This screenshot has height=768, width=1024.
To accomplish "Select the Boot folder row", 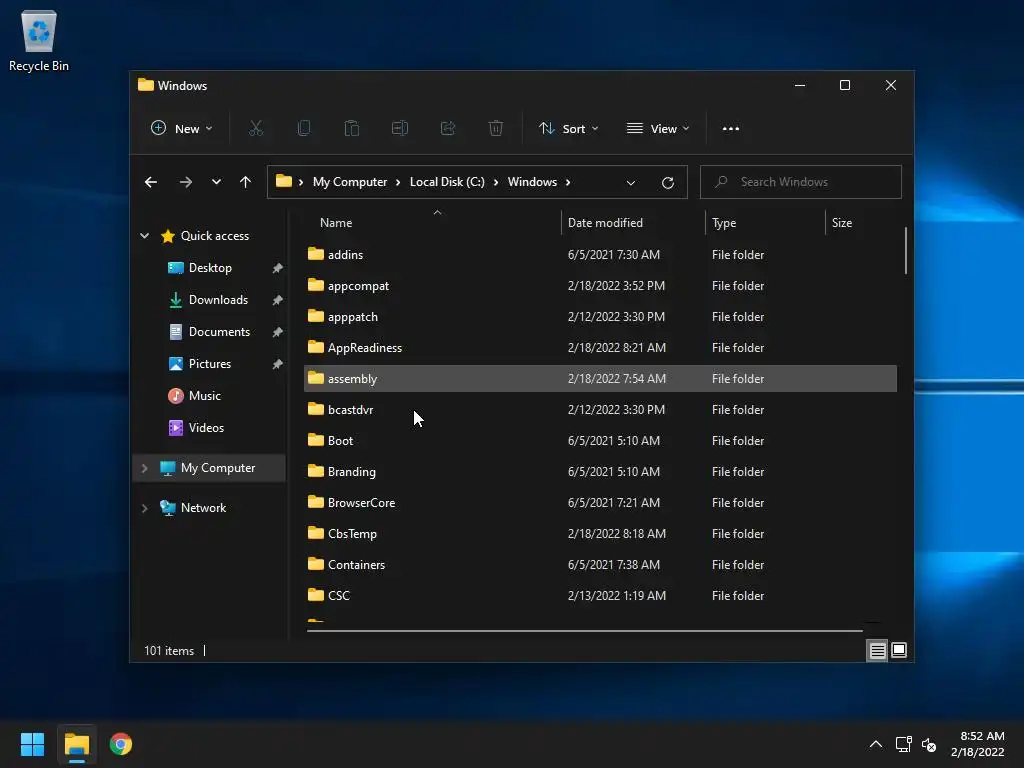I will point(600,441).
